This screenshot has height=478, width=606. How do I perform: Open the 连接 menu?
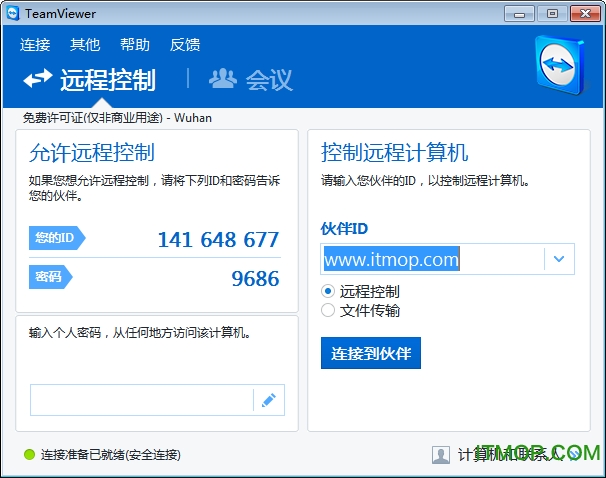[35, 44]
